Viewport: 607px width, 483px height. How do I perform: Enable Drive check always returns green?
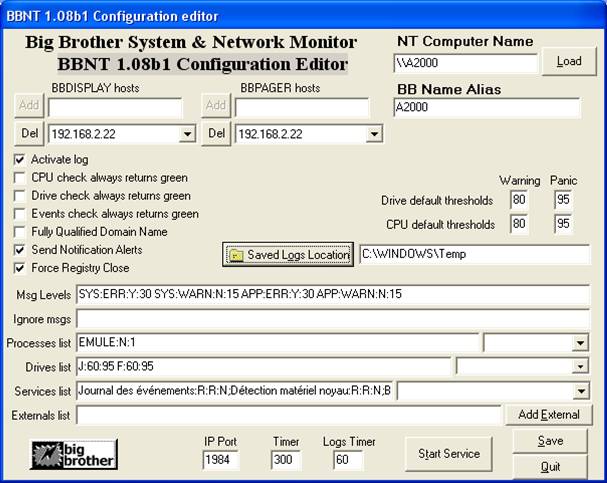(x=21, y=196)
